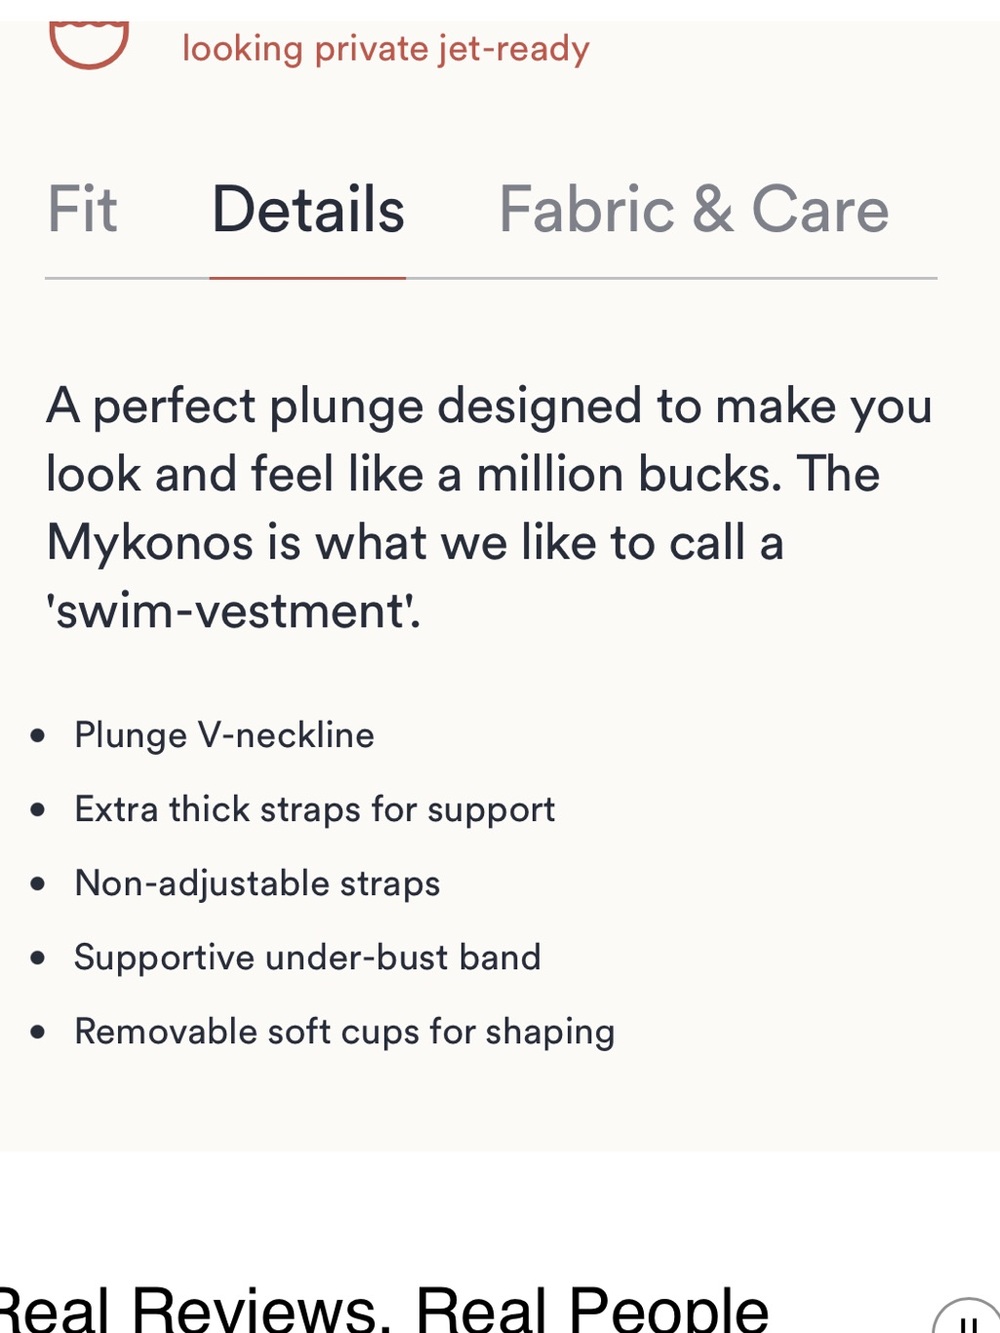Click the bullet dot beside Supportive under-bust band
Image resolution: width=1000 pixels, height=1333 pixels.
[38, 958]
